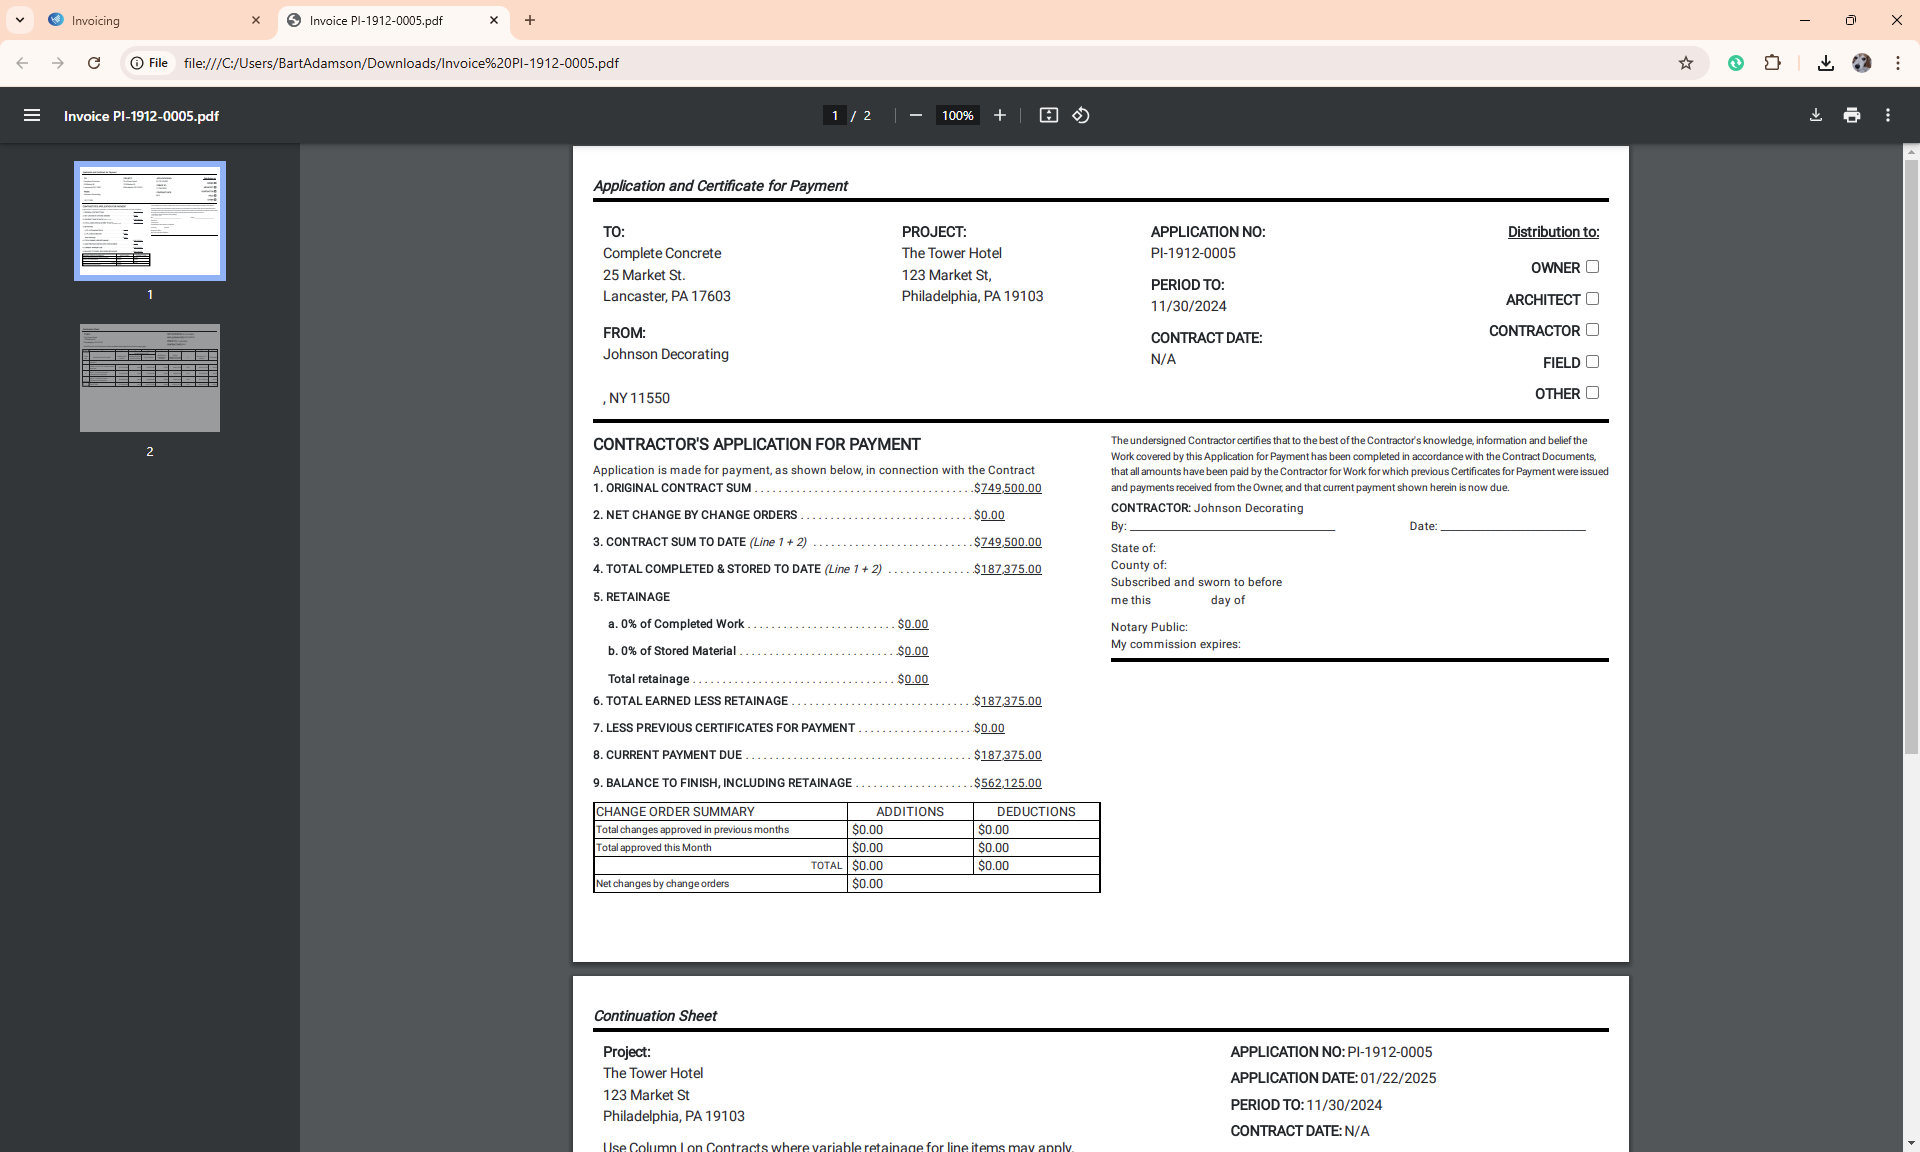Close the Invoice PI-1912-0005.pdf tab
This screenshot has height=1152, width=1920.
click(x=494, y=20)
